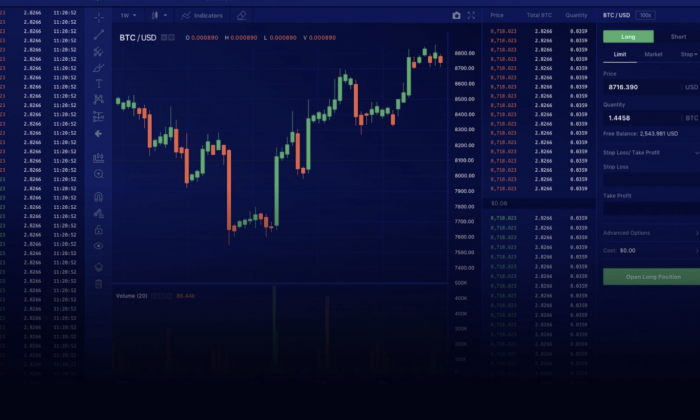Click the Volume (20) indicator label

pyautogui.click(x=131, y=296)
